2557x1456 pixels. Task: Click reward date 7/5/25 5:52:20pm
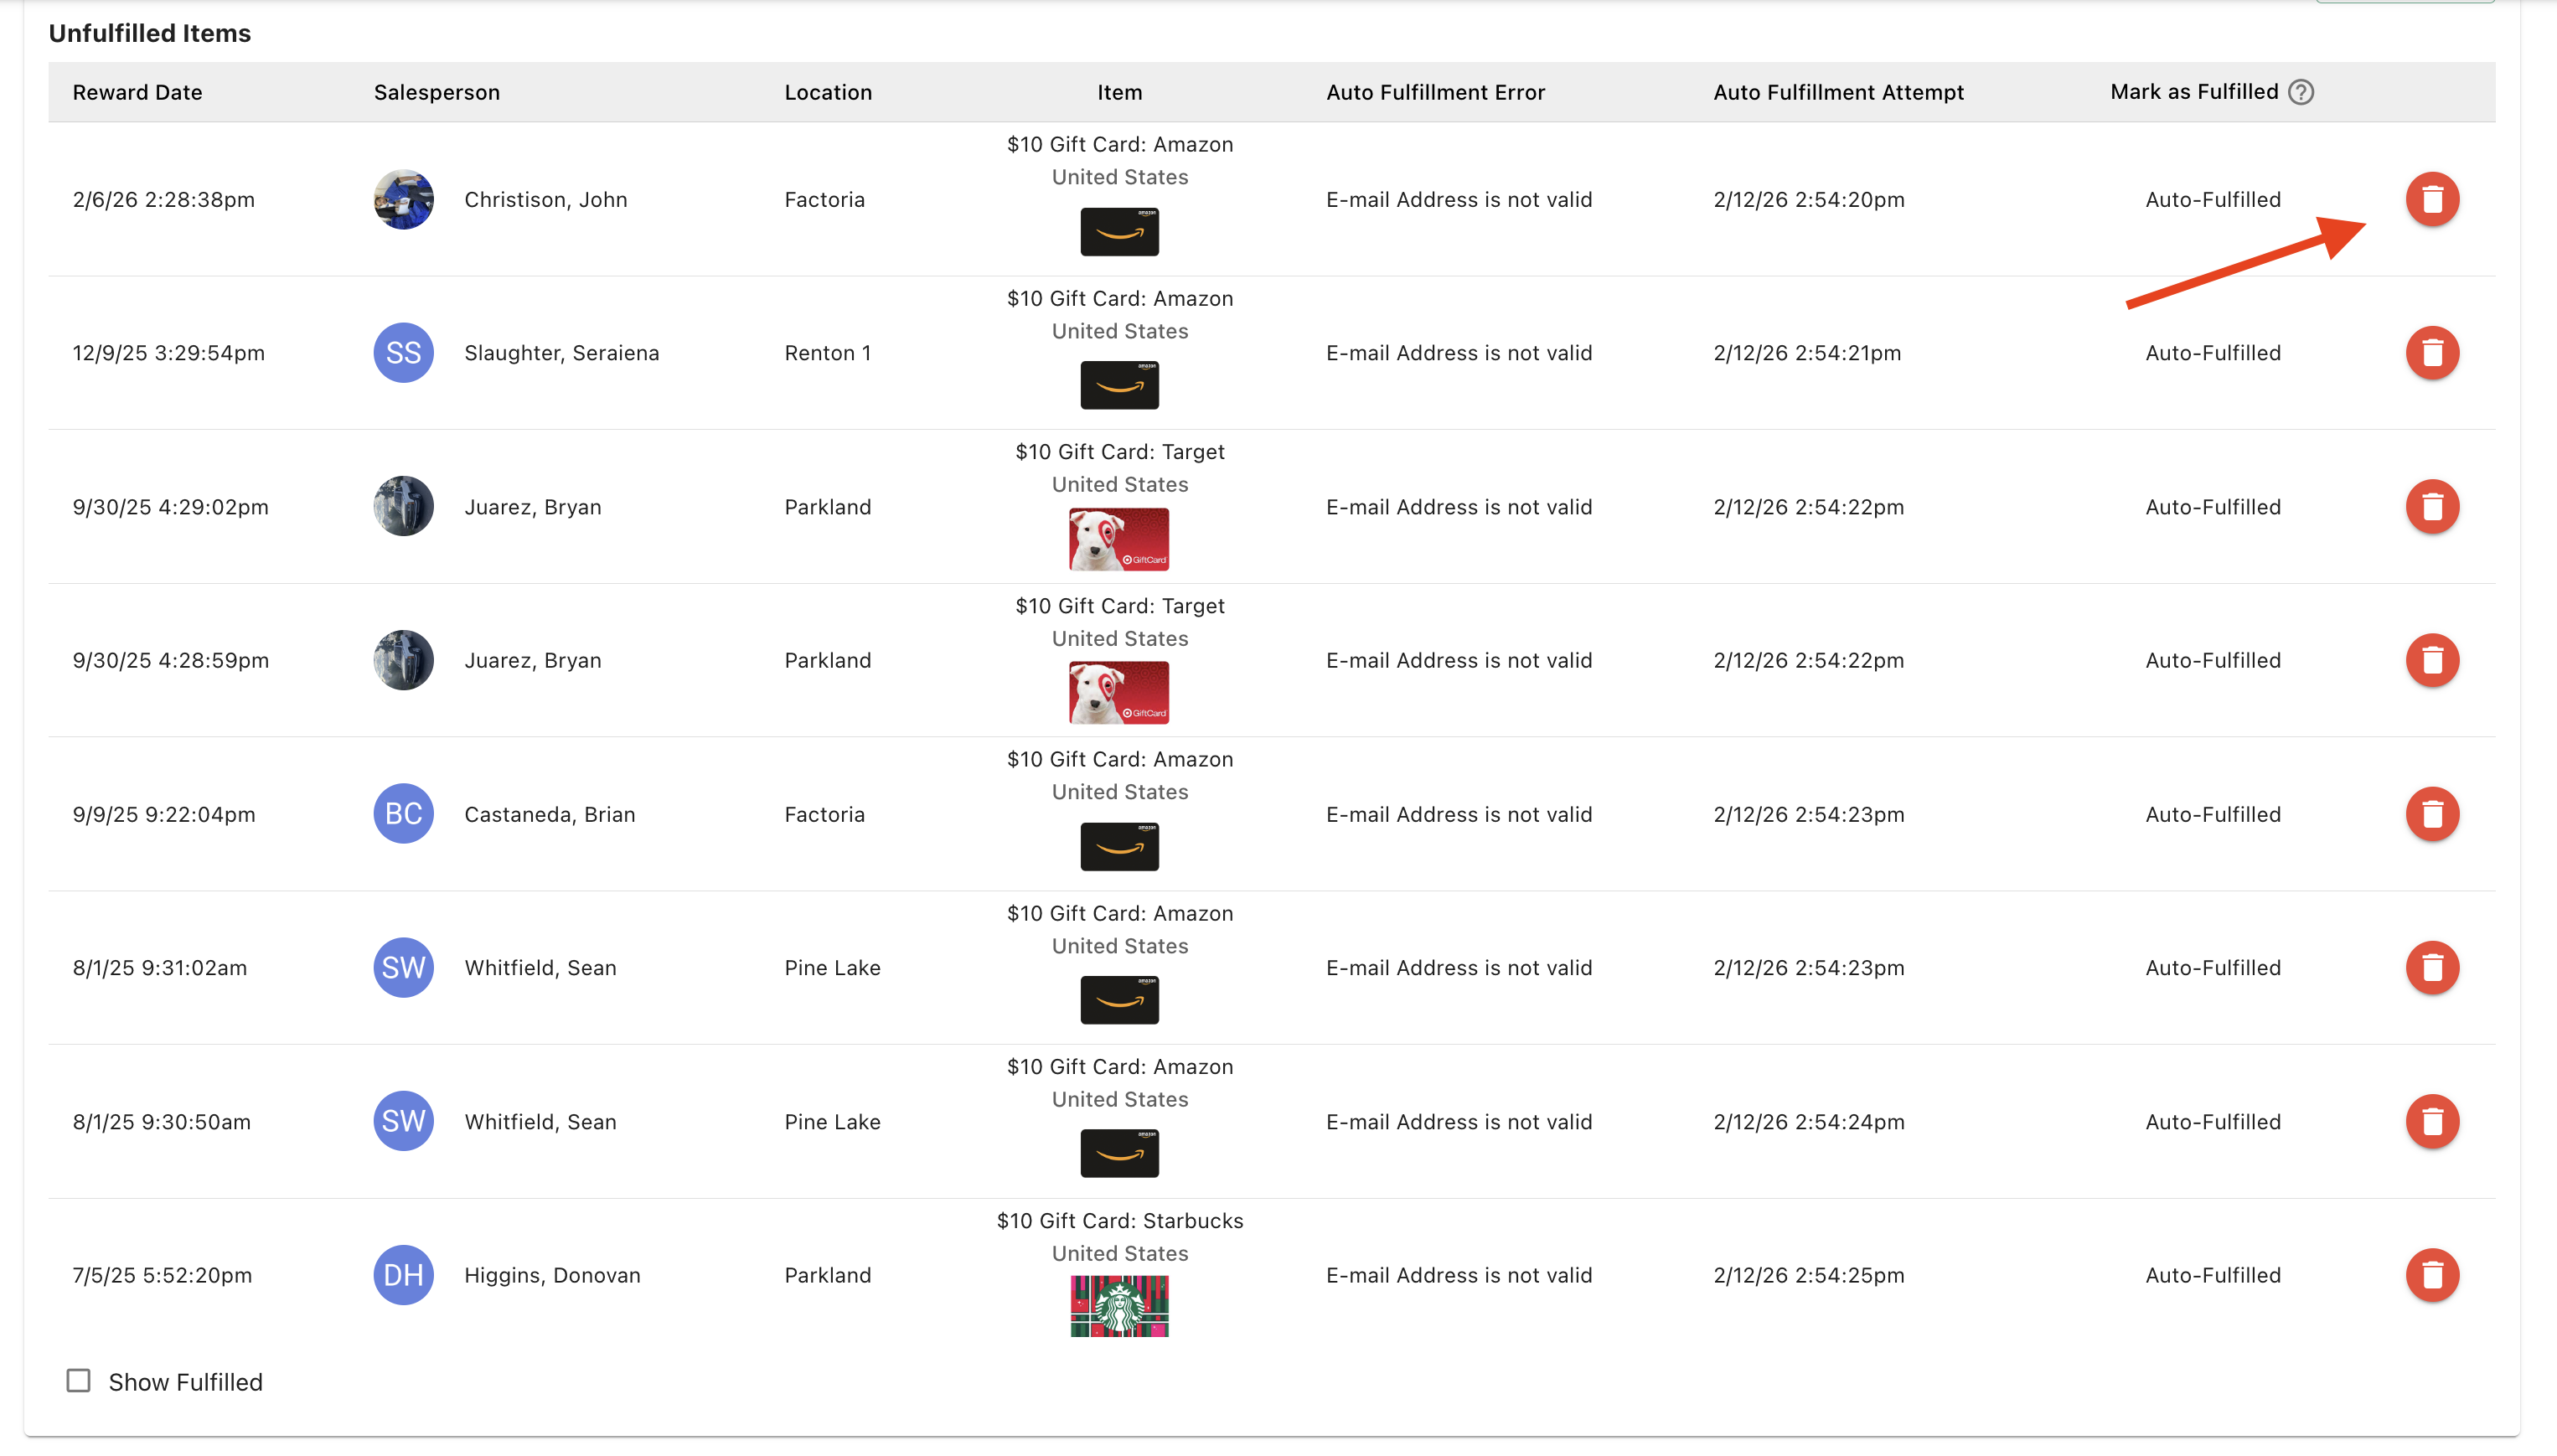point(162,1276)
